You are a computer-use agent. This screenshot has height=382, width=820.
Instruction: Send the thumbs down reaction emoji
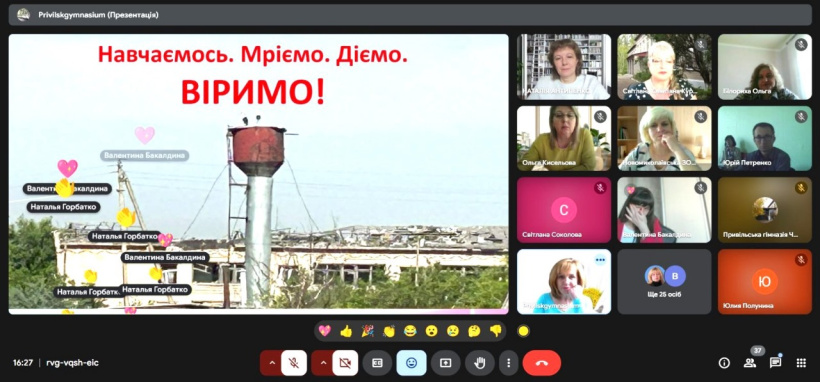click(496, 331)
